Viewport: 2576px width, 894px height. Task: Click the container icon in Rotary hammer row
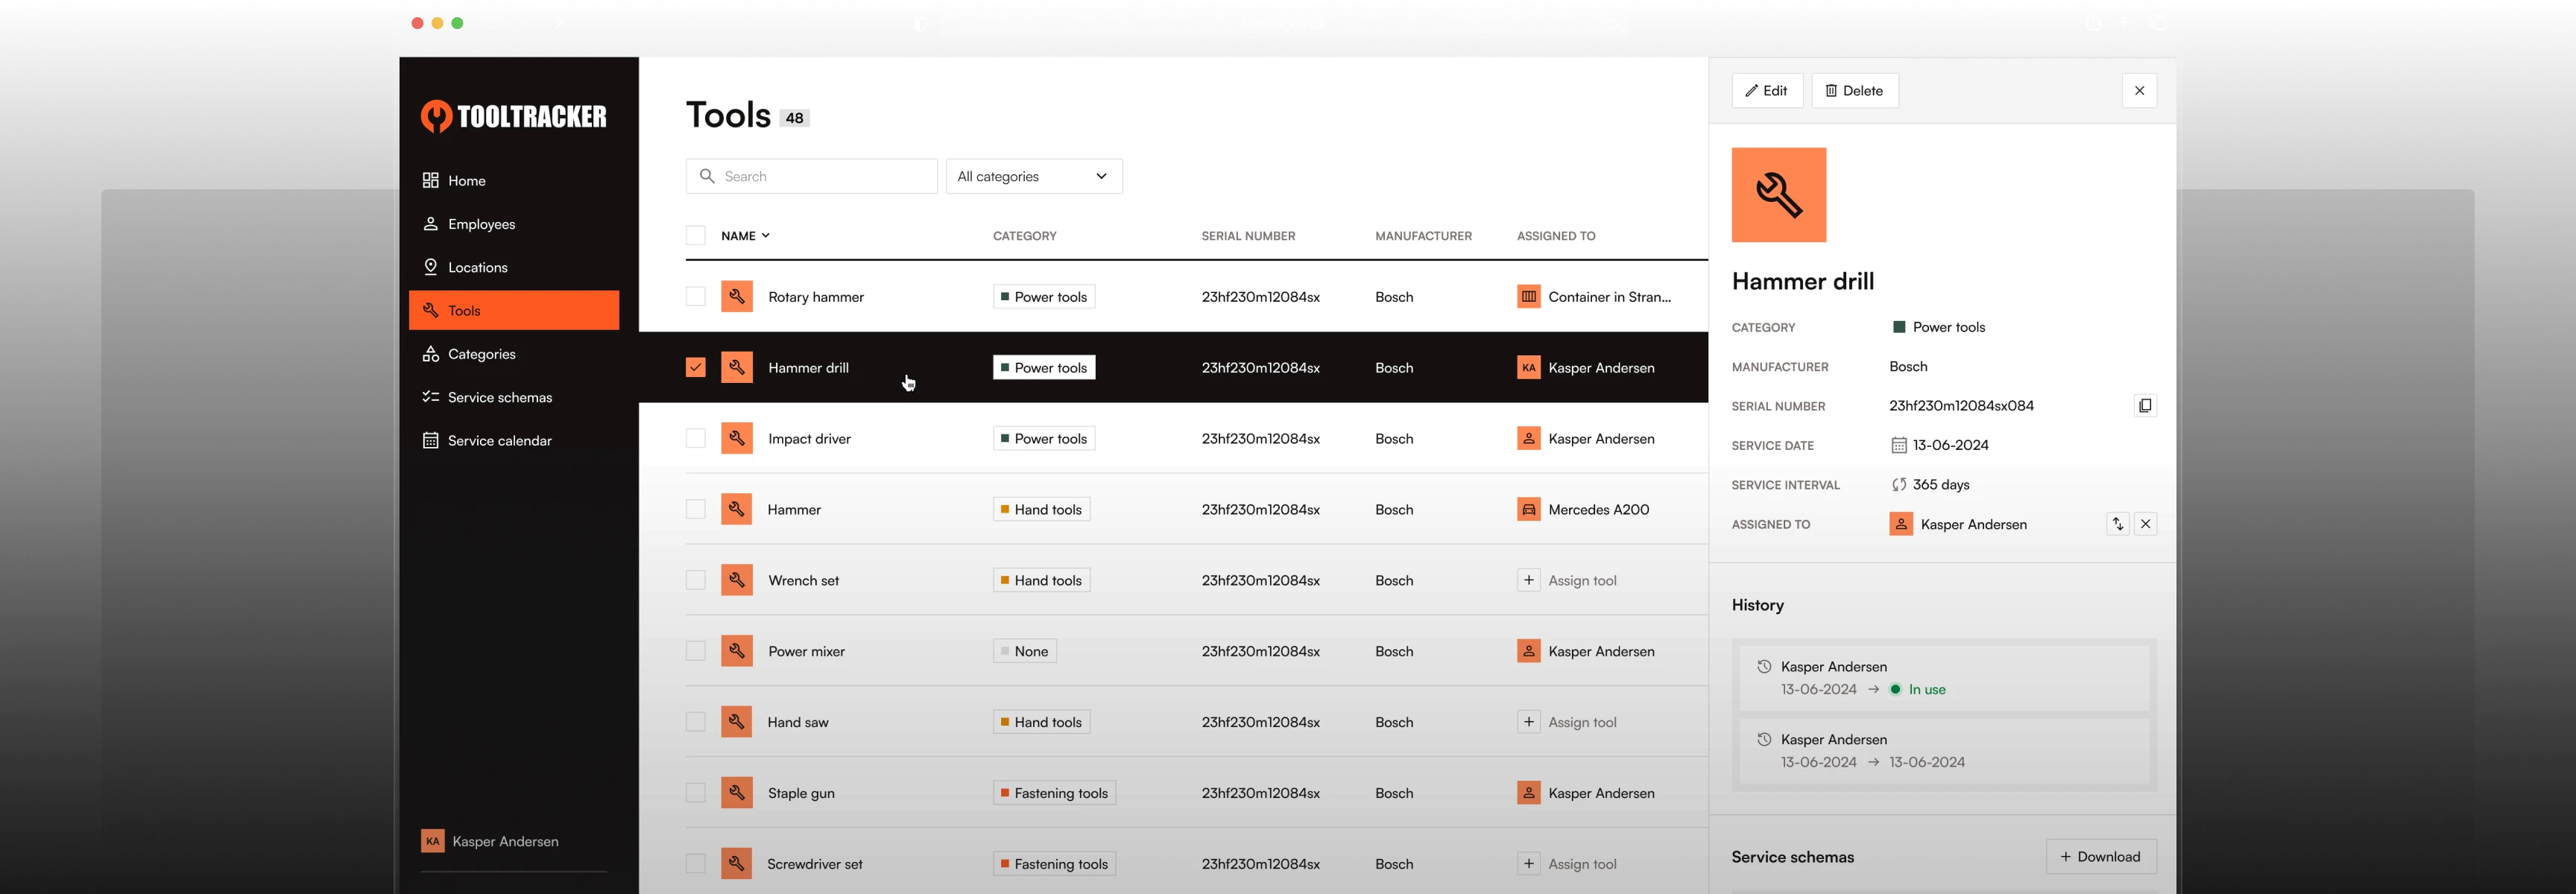pyautogui.click(x=1528, y=297)
